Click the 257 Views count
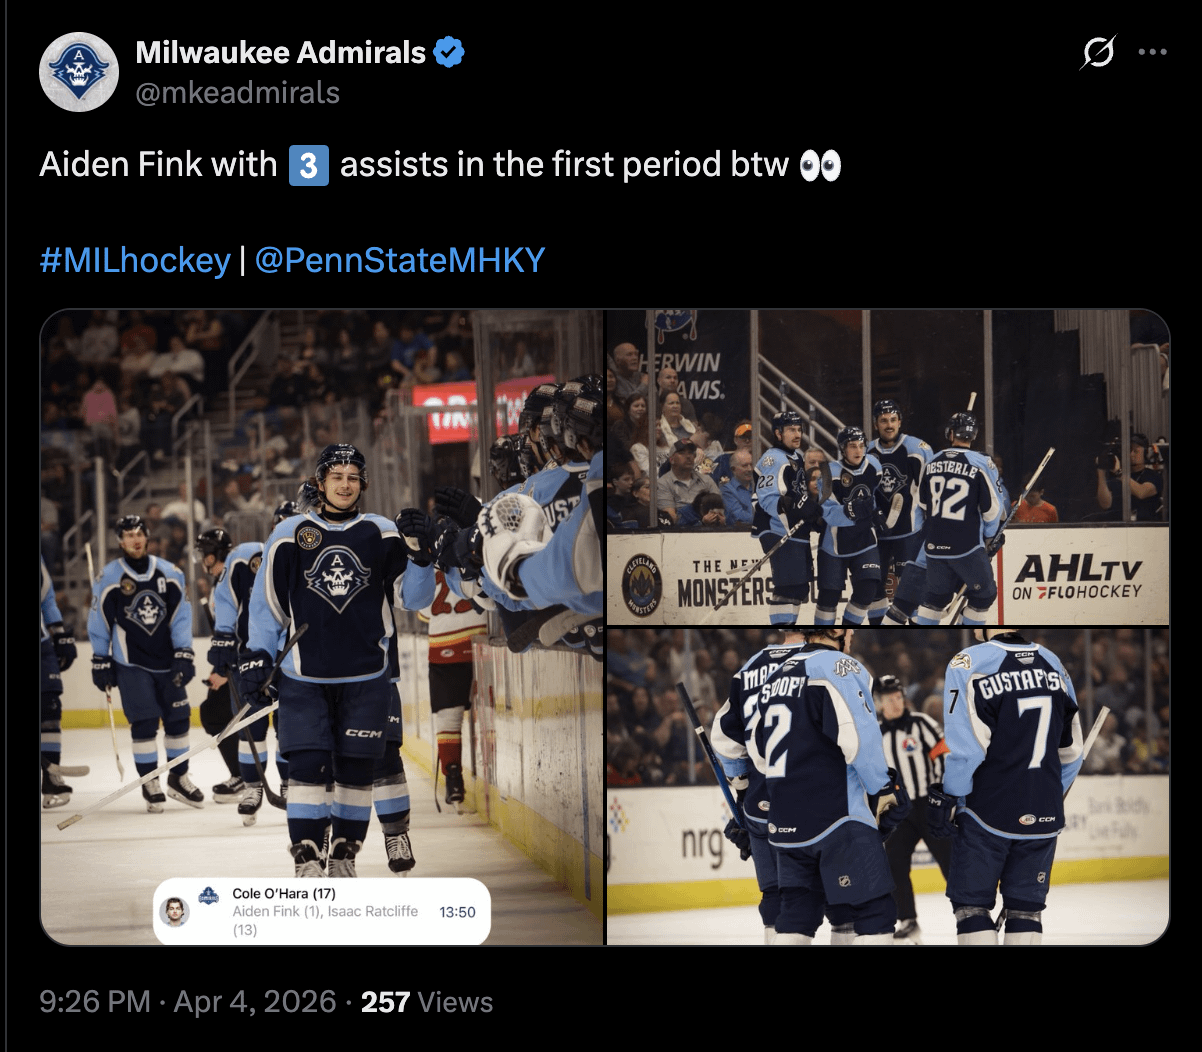1202x1052 pixels. 427,1002
